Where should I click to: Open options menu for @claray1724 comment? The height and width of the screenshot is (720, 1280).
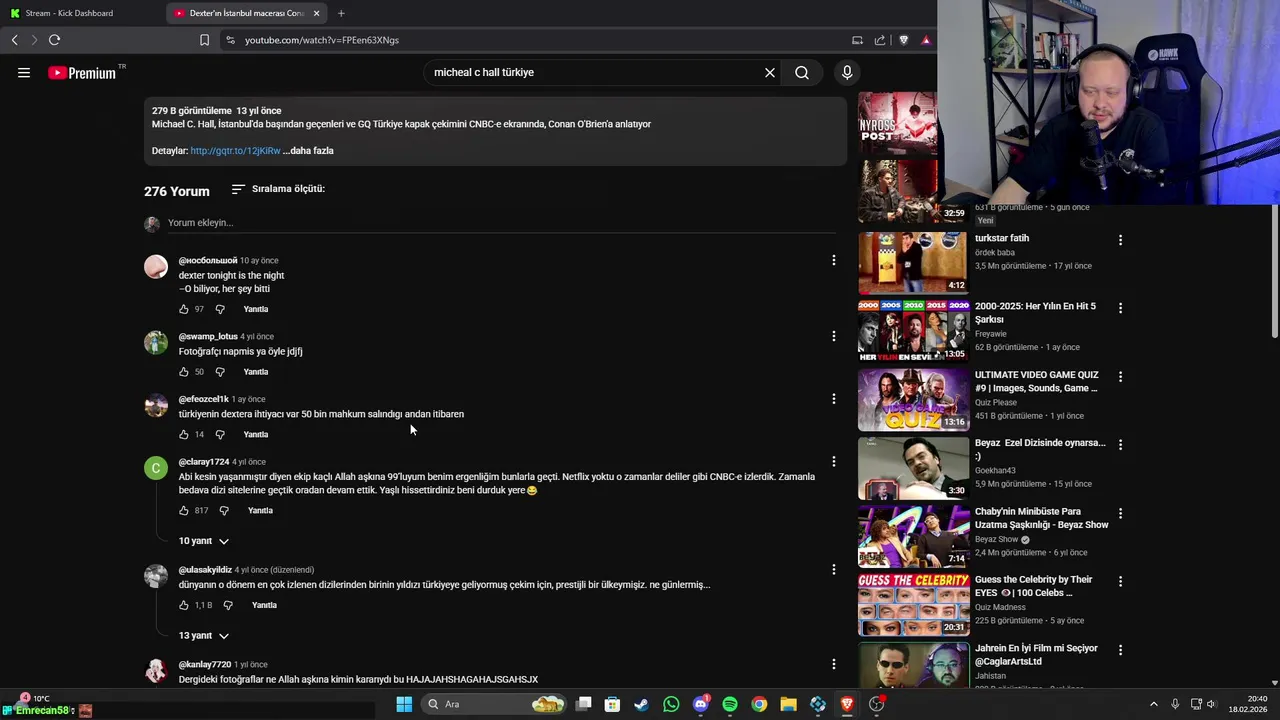[x=833, y=462]
